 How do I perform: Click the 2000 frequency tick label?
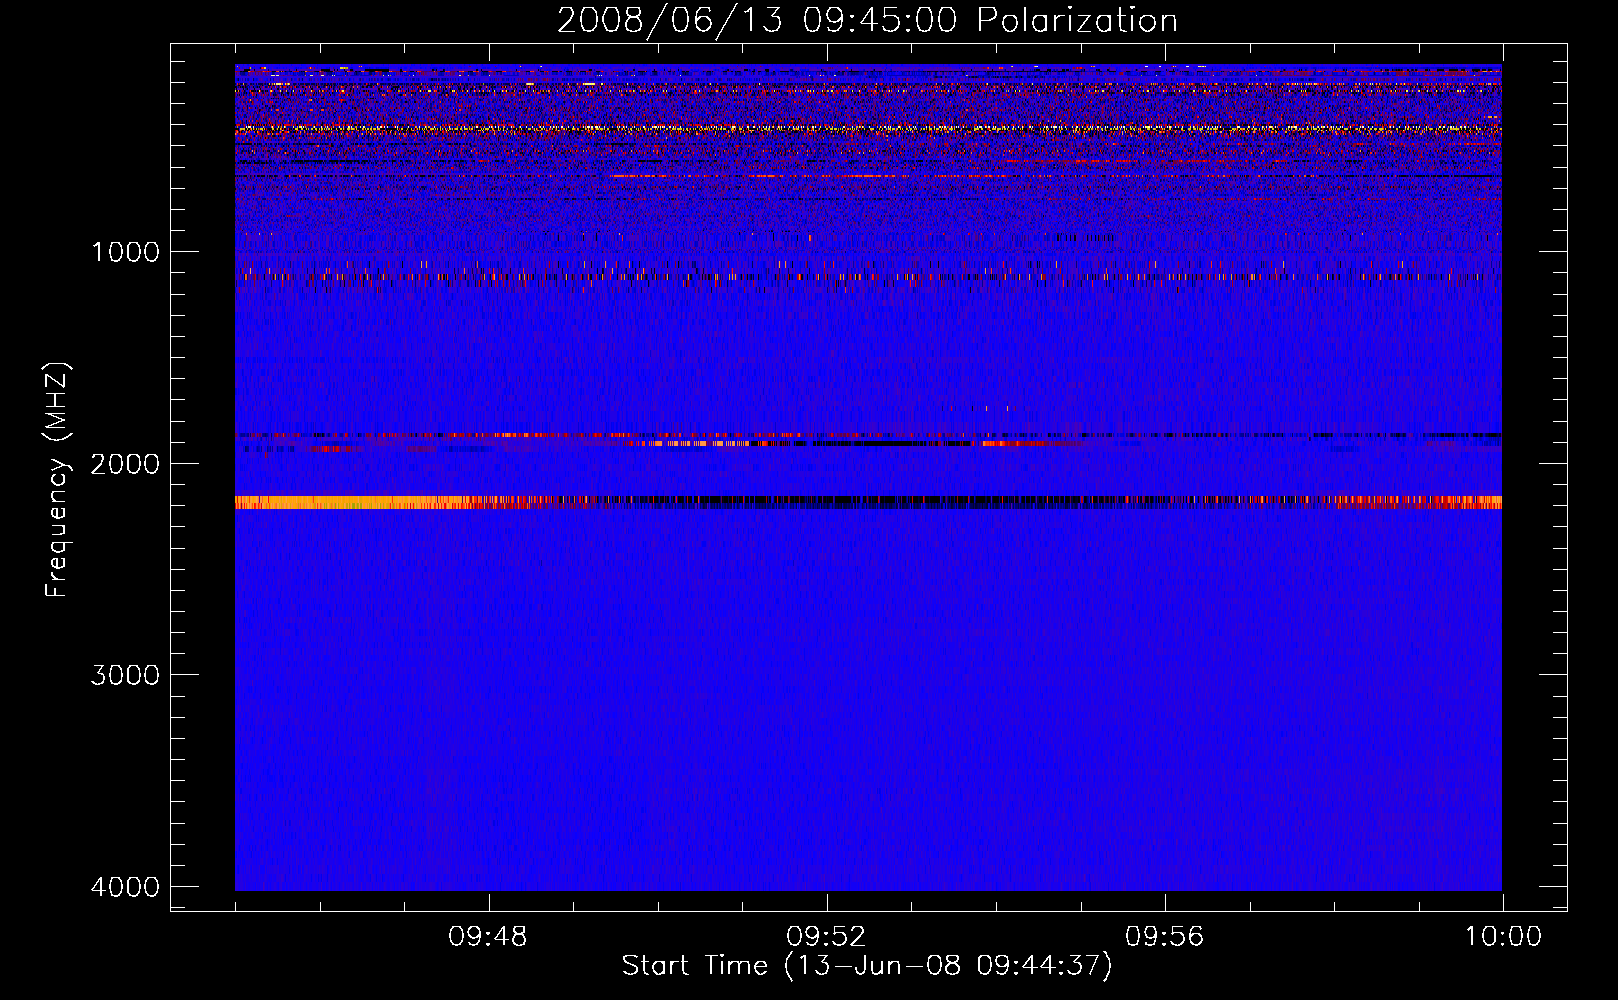point(125,464)
